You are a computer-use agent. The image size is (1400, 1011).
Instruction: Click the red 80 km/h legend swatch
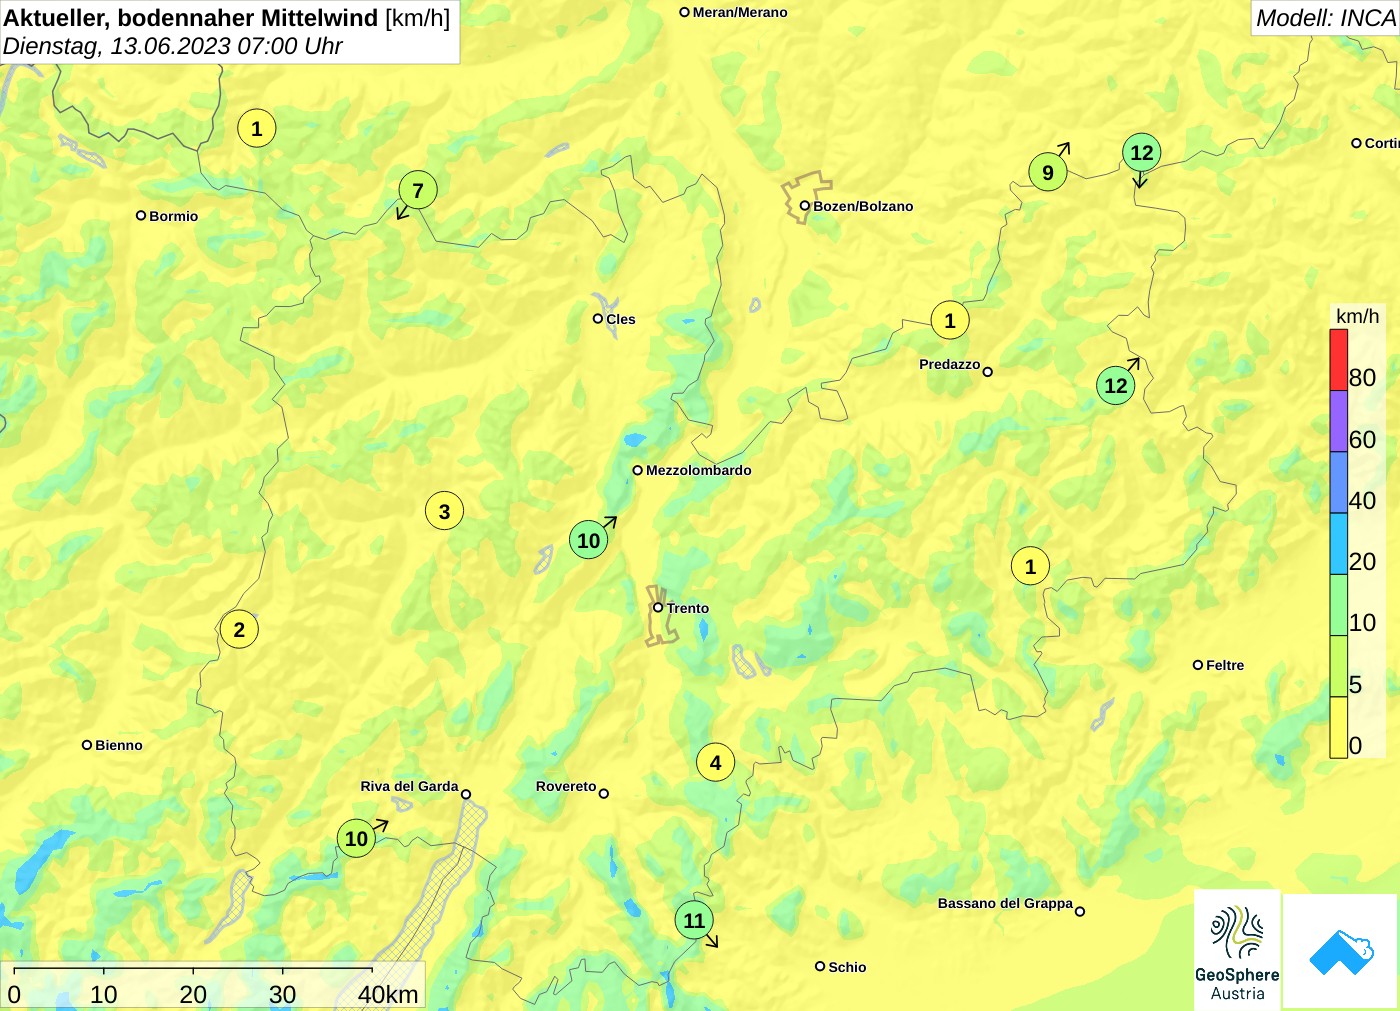pos(1339,360)
